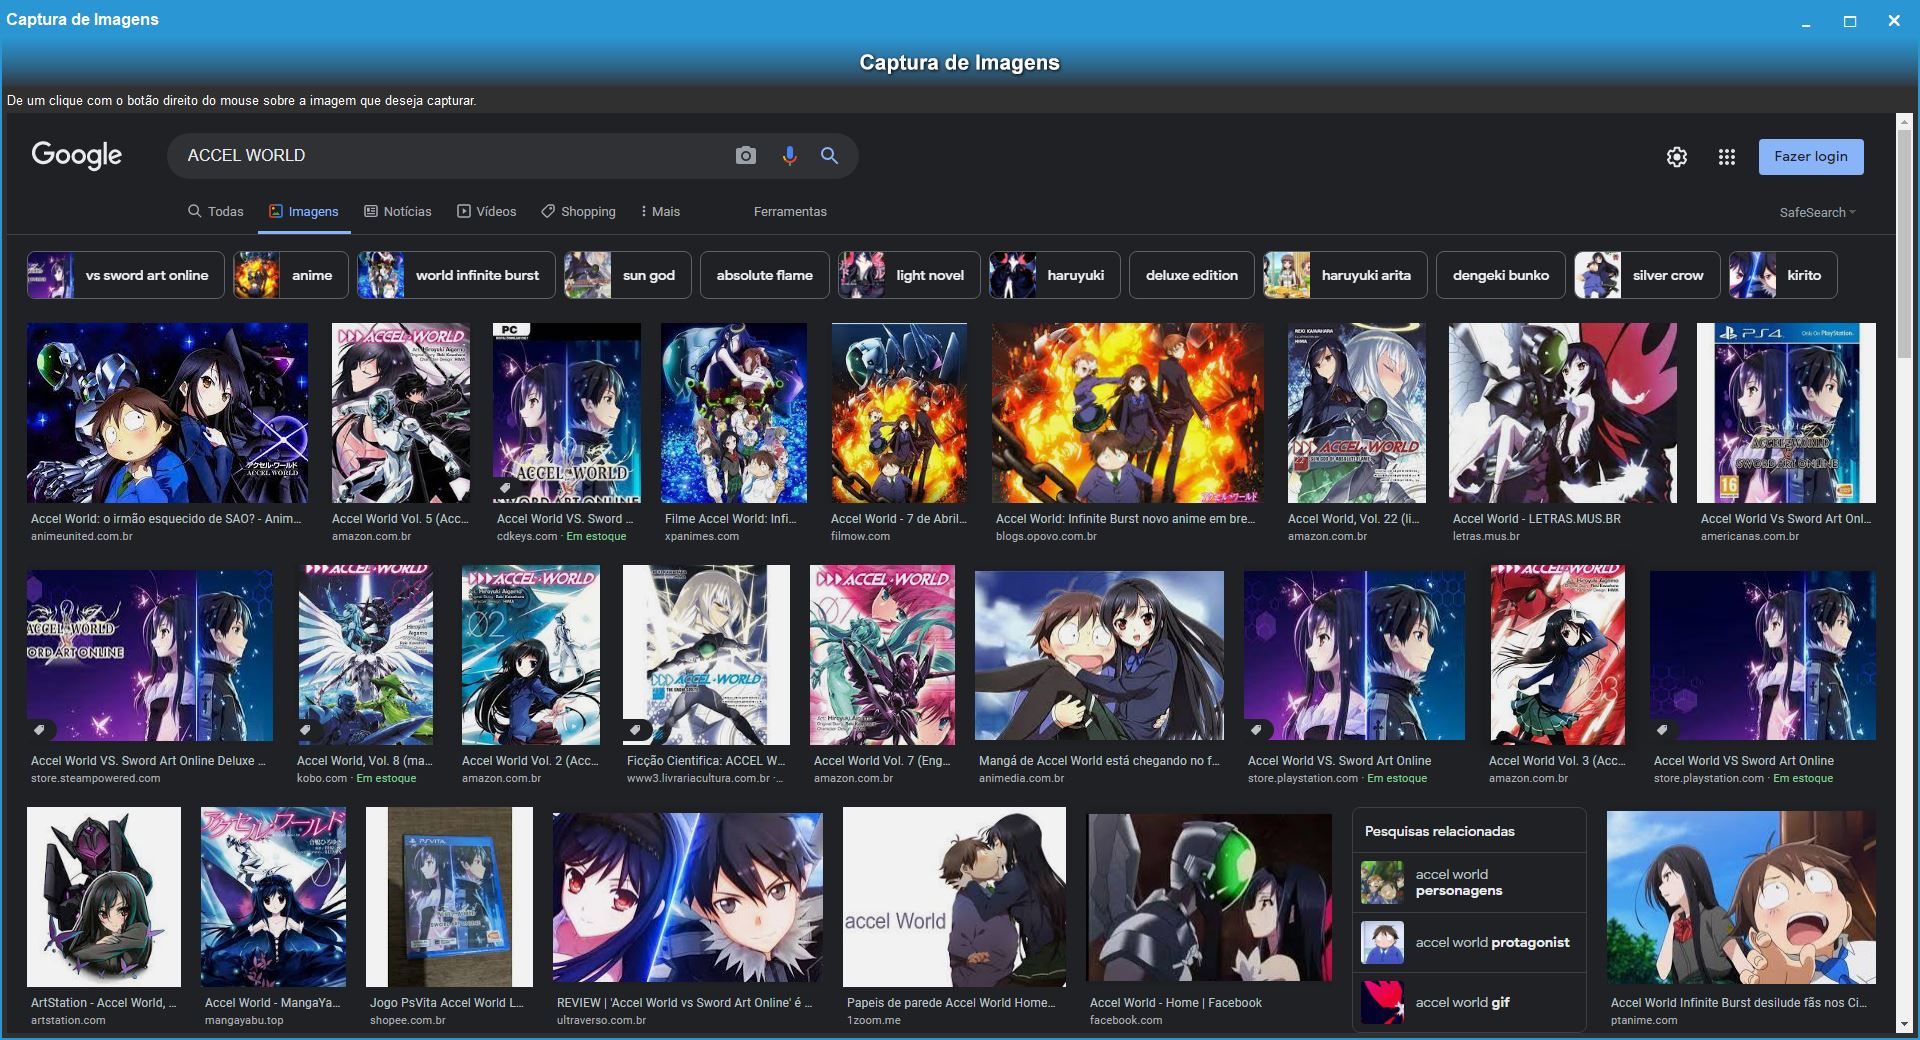Viewport: 1920px width, 1040px height.
Task: Open the shopee.com.br PsVita game image
Action: pyautogui.click(x=449, y=897)
